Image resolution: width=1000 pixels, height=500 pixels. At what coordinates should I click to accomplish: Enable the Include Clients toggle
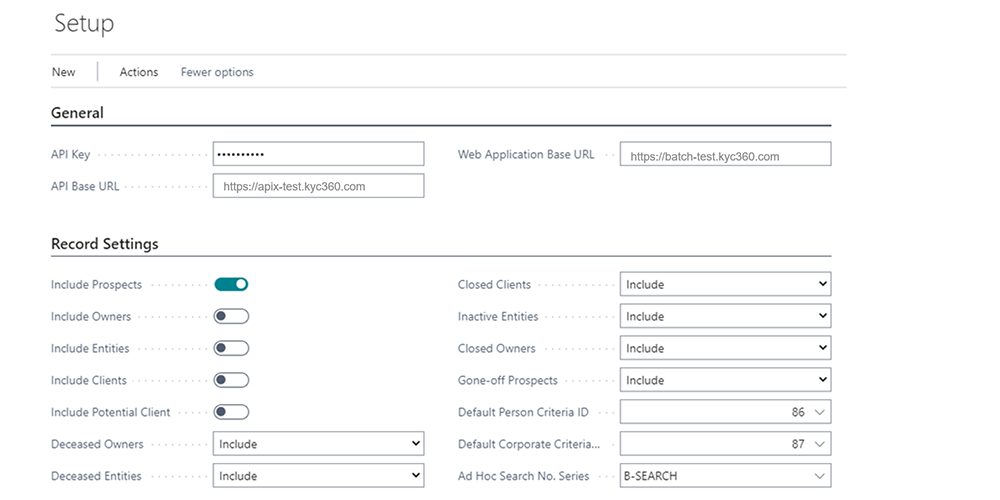[x=231, y=380]
